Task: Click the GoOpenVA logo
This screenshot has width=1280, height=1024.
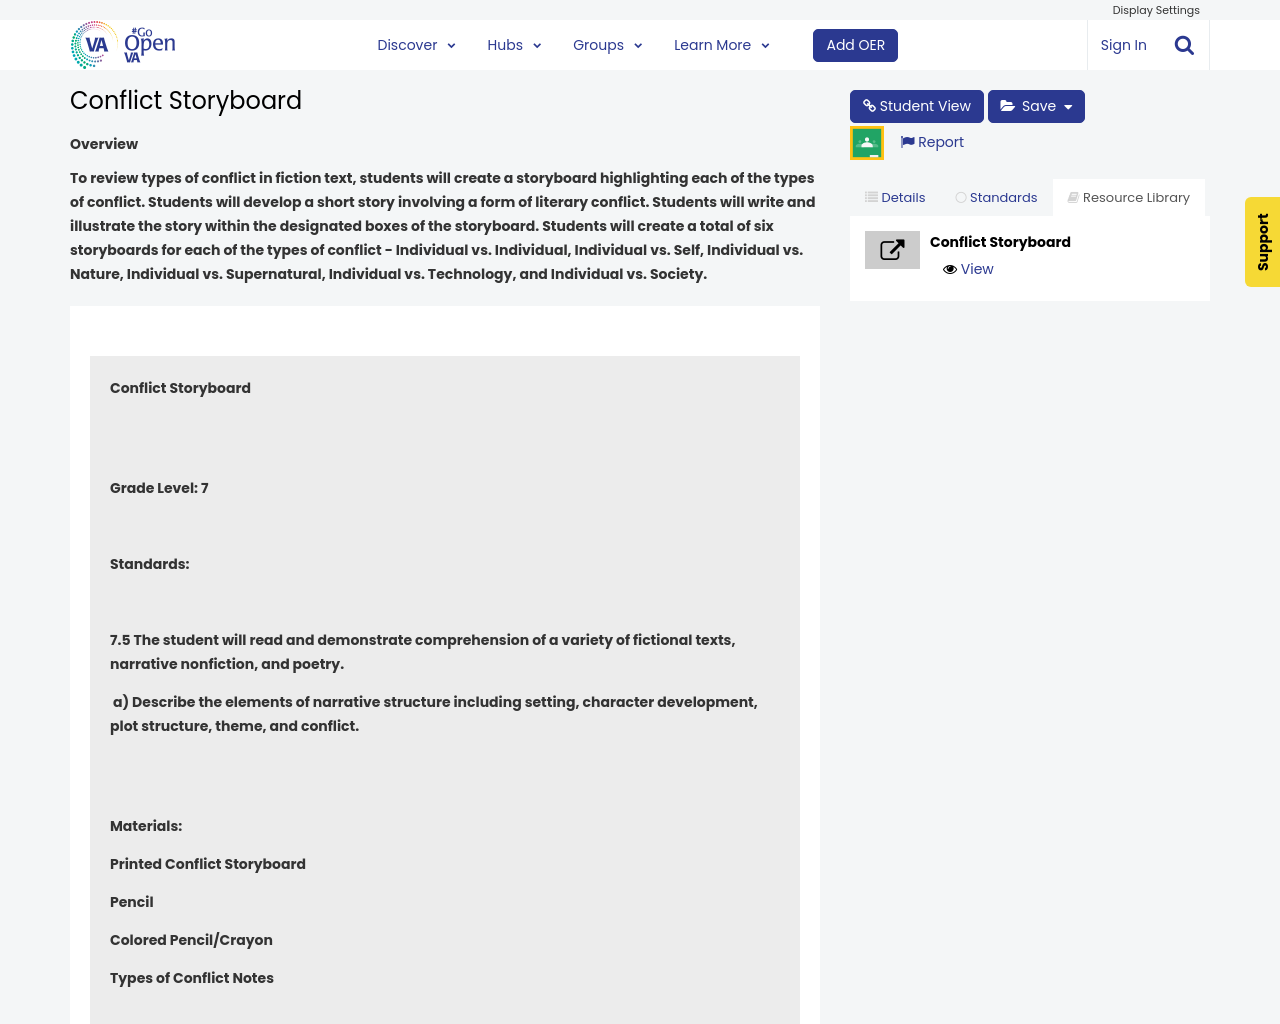Action: (123, 45)
